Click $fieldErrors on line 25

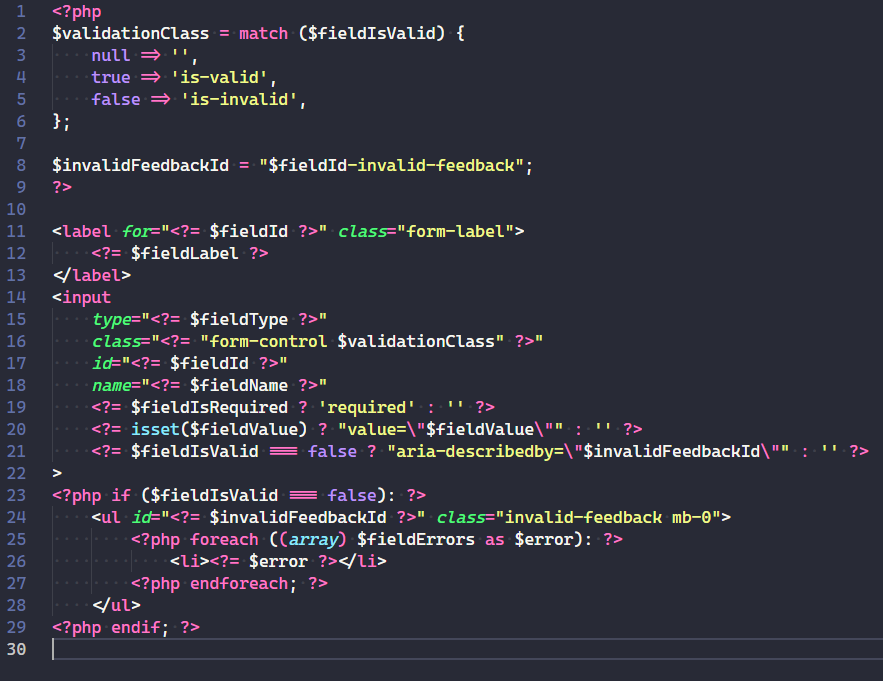(x=416, y=538)
